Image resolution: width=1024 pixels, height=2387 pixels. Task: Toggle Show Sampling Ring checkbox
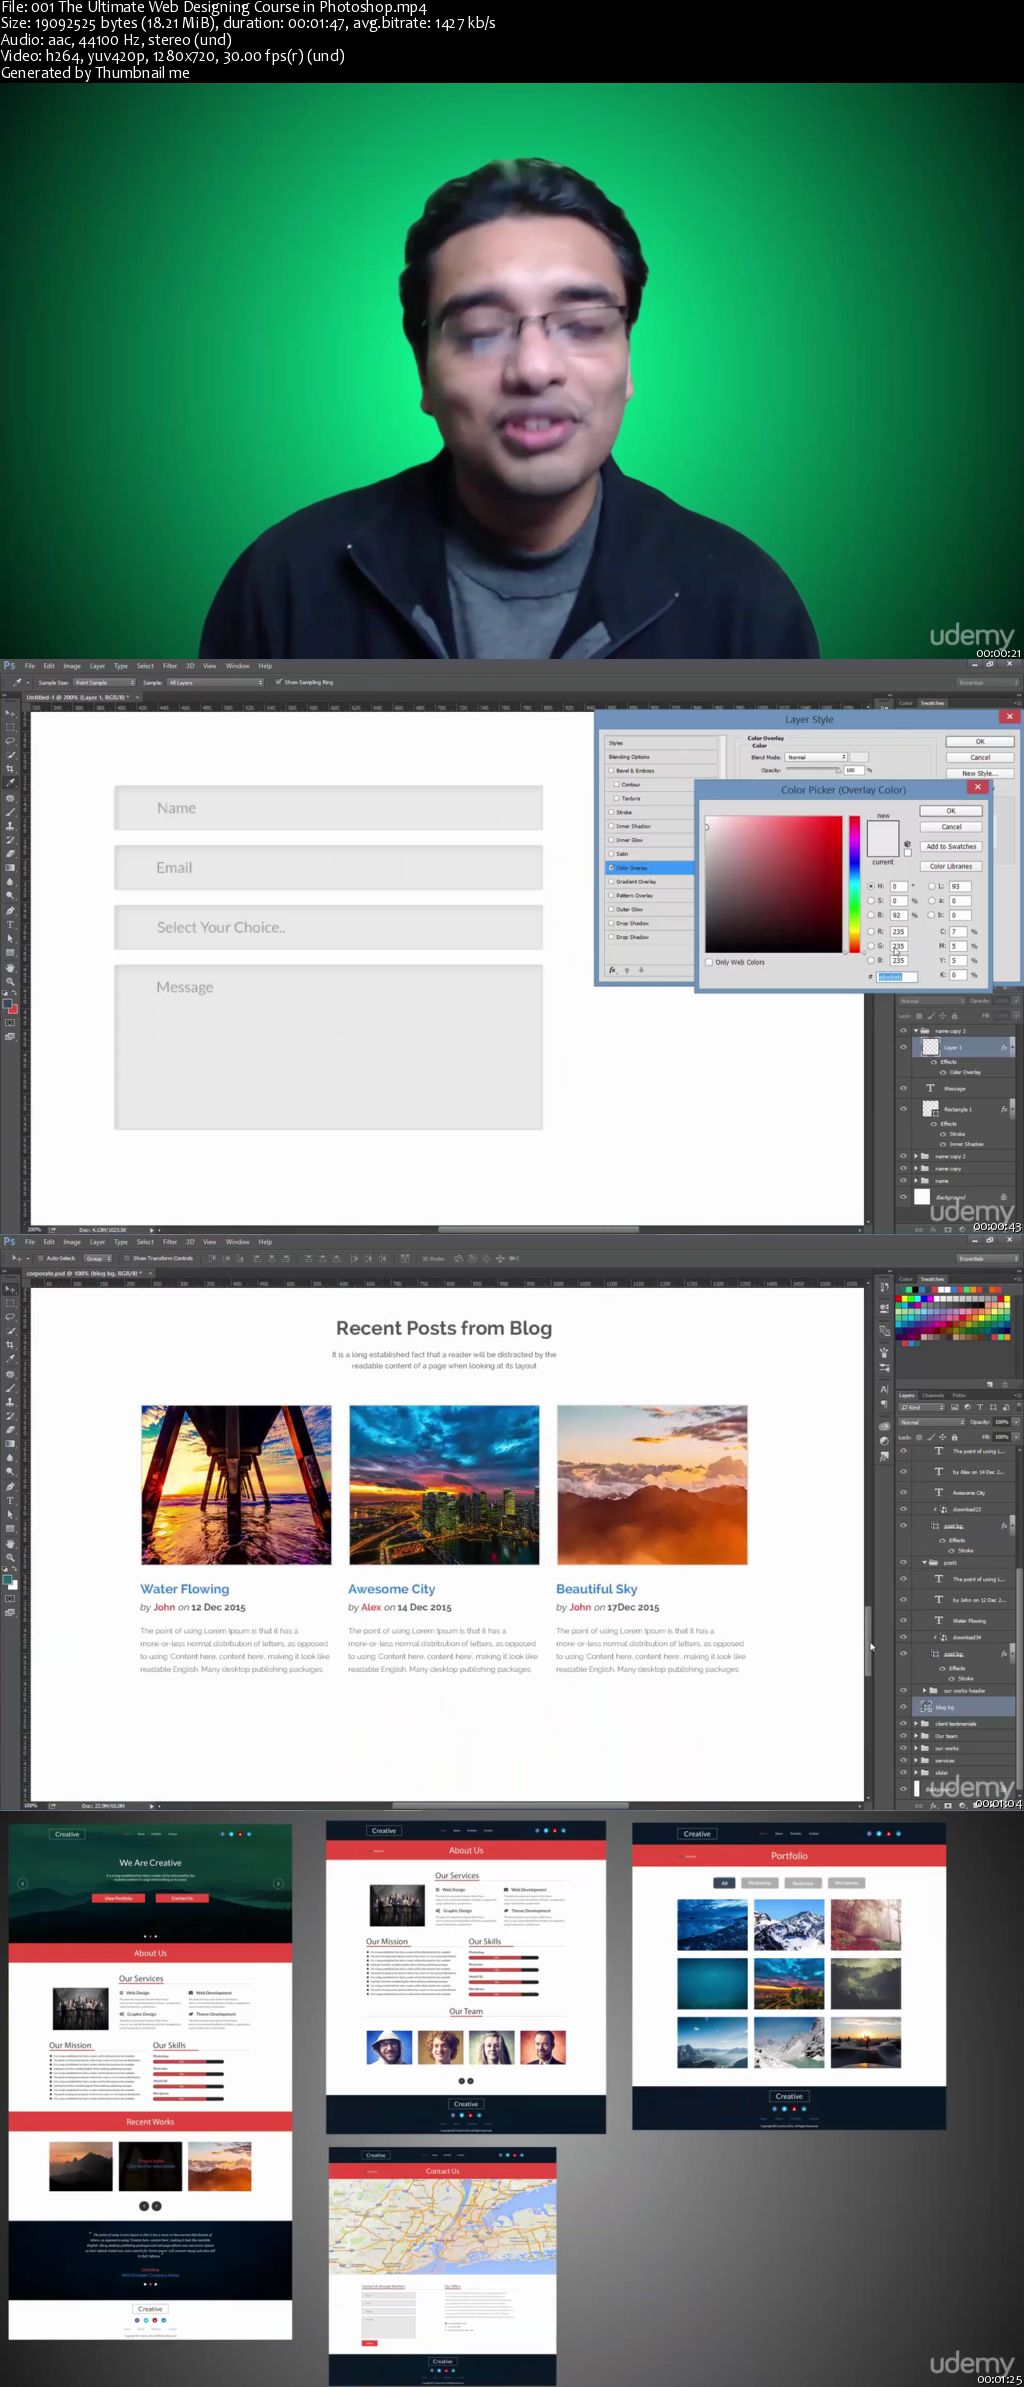click(278, 682)
